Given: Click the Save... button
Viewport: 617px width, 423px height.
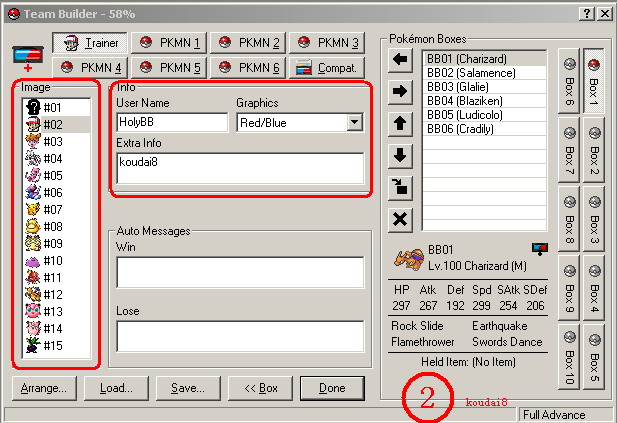Looking at the screenshot, I should [188, 388].
